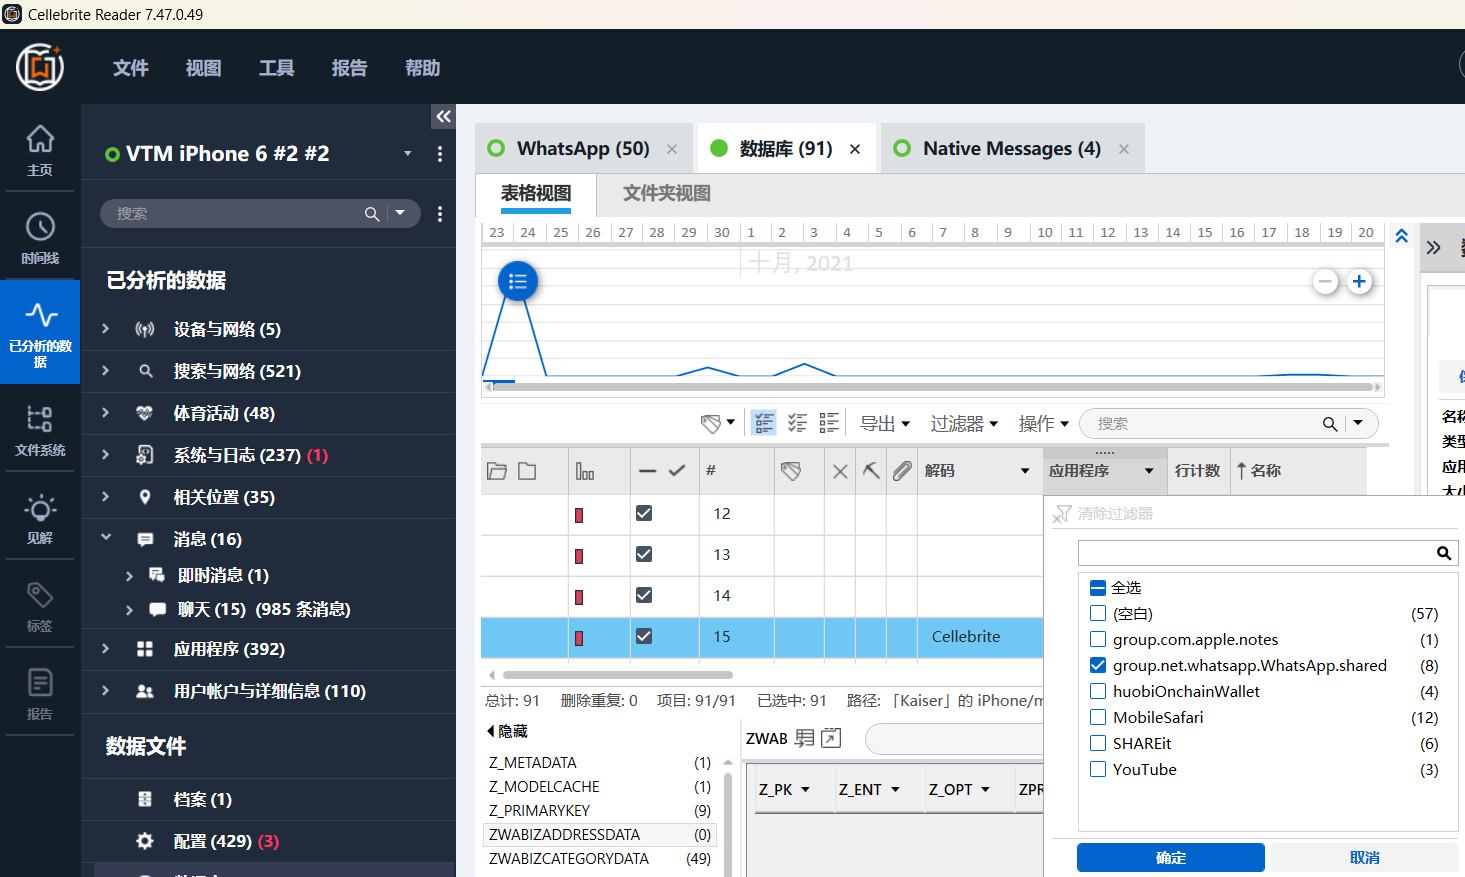Open the 文件系统 file system sidebar icon
This screenshot has width=1465, height=877.
click(x=40, y=429)
